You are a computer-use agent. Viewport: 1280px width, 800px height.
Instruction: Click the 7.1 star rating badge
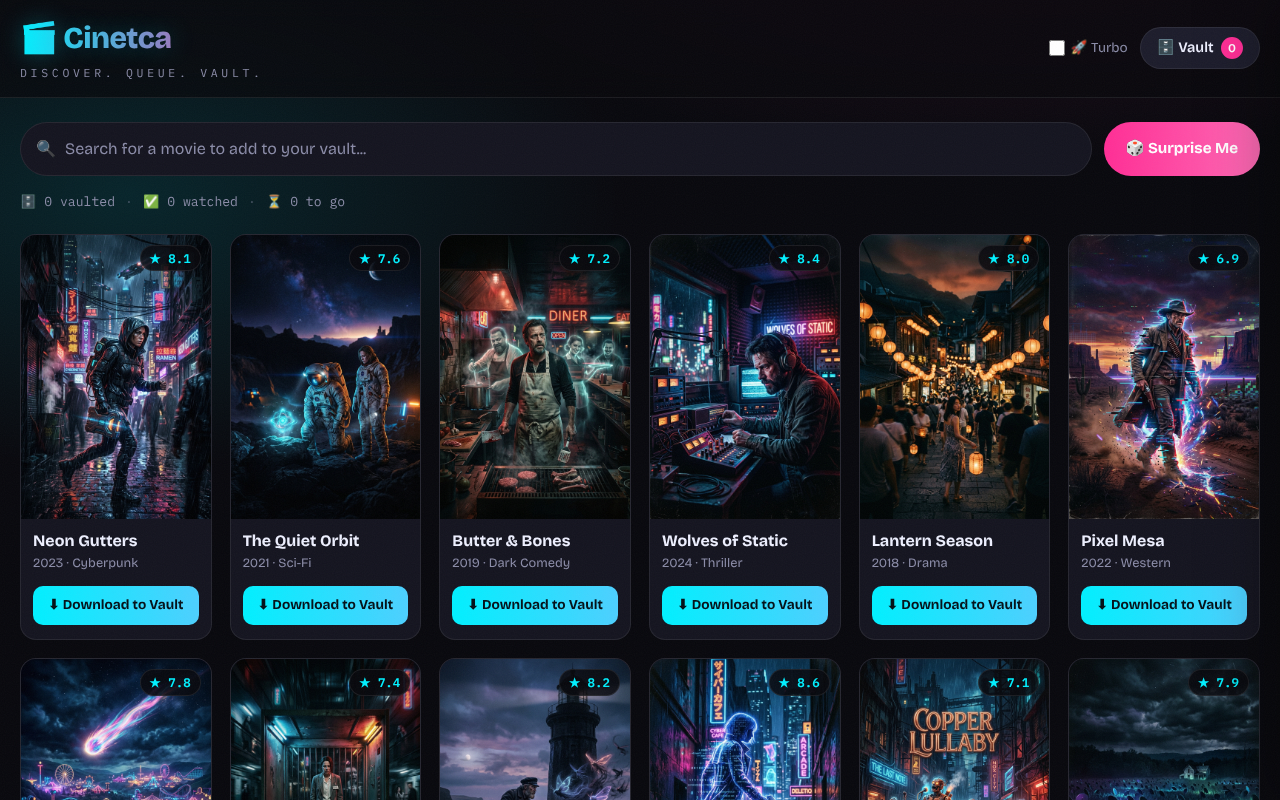1009,683
